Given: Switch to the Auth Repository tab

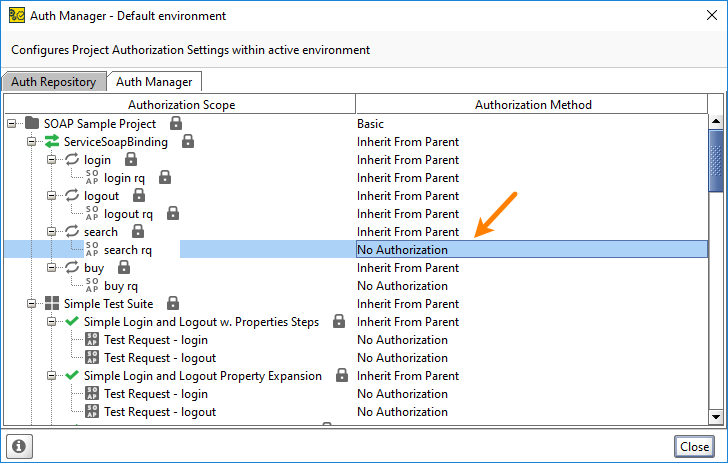Looking at the screenshot, I should [x=54, y=82].
